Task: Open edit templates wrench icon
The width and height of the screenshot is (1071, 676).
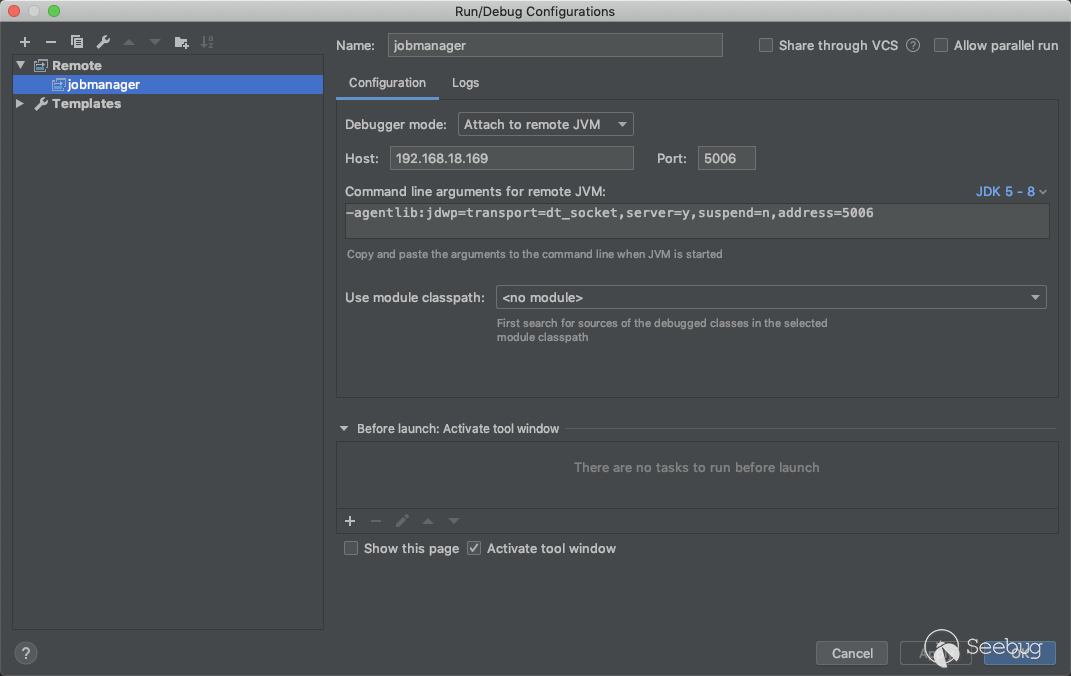Action: tap(103, 42)
